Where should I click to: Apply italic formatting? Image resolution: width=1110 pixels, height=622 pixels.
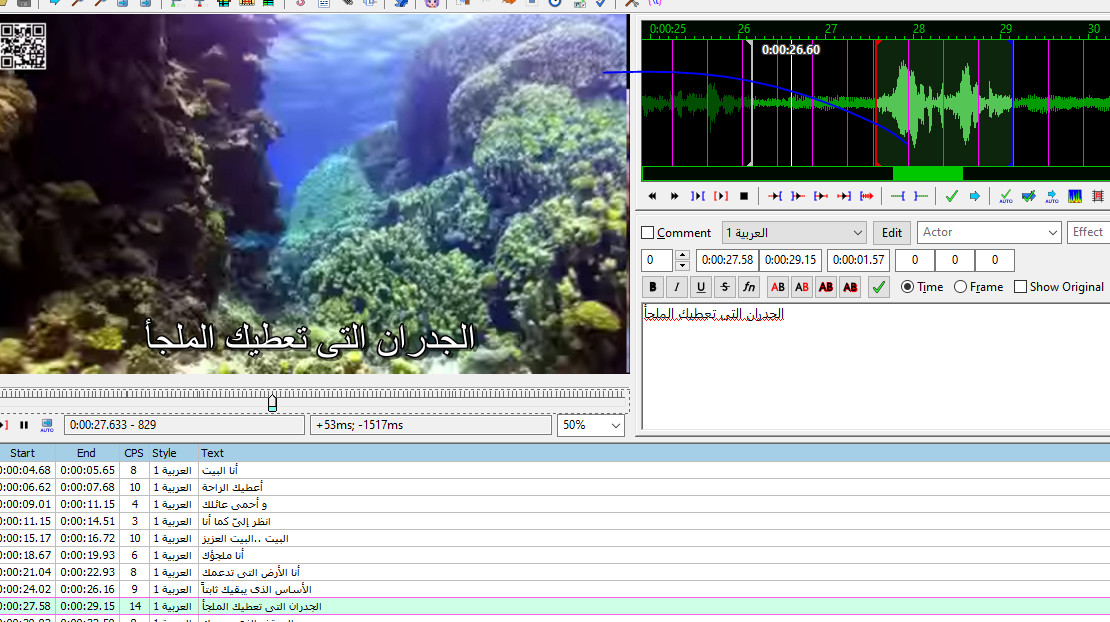point(677,287)
